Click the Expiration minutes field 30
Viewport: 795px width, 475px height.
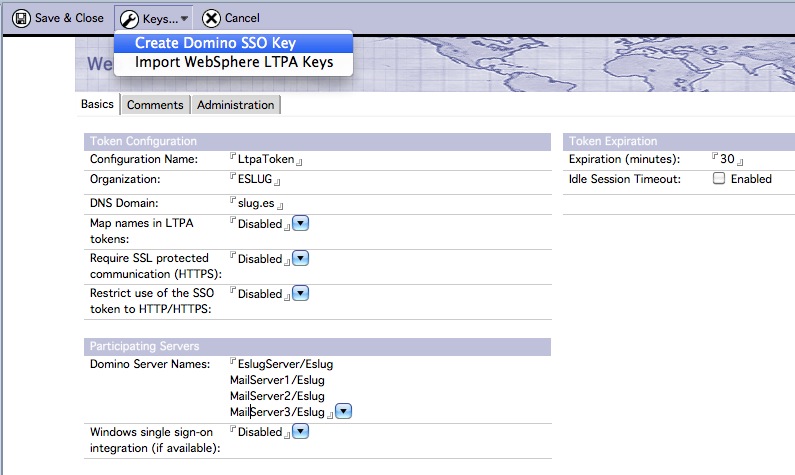click(x=727, y=159)
